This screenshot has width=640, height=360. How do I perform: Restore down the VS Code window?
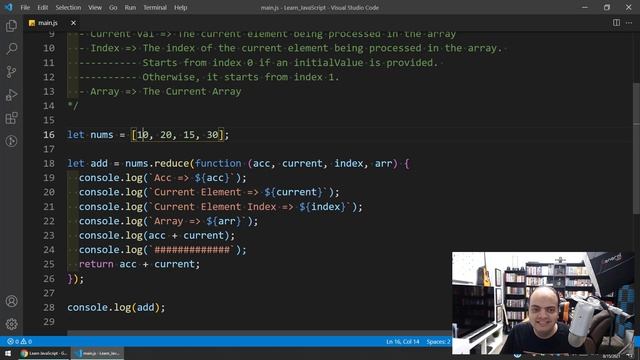[x=607, y=7]
